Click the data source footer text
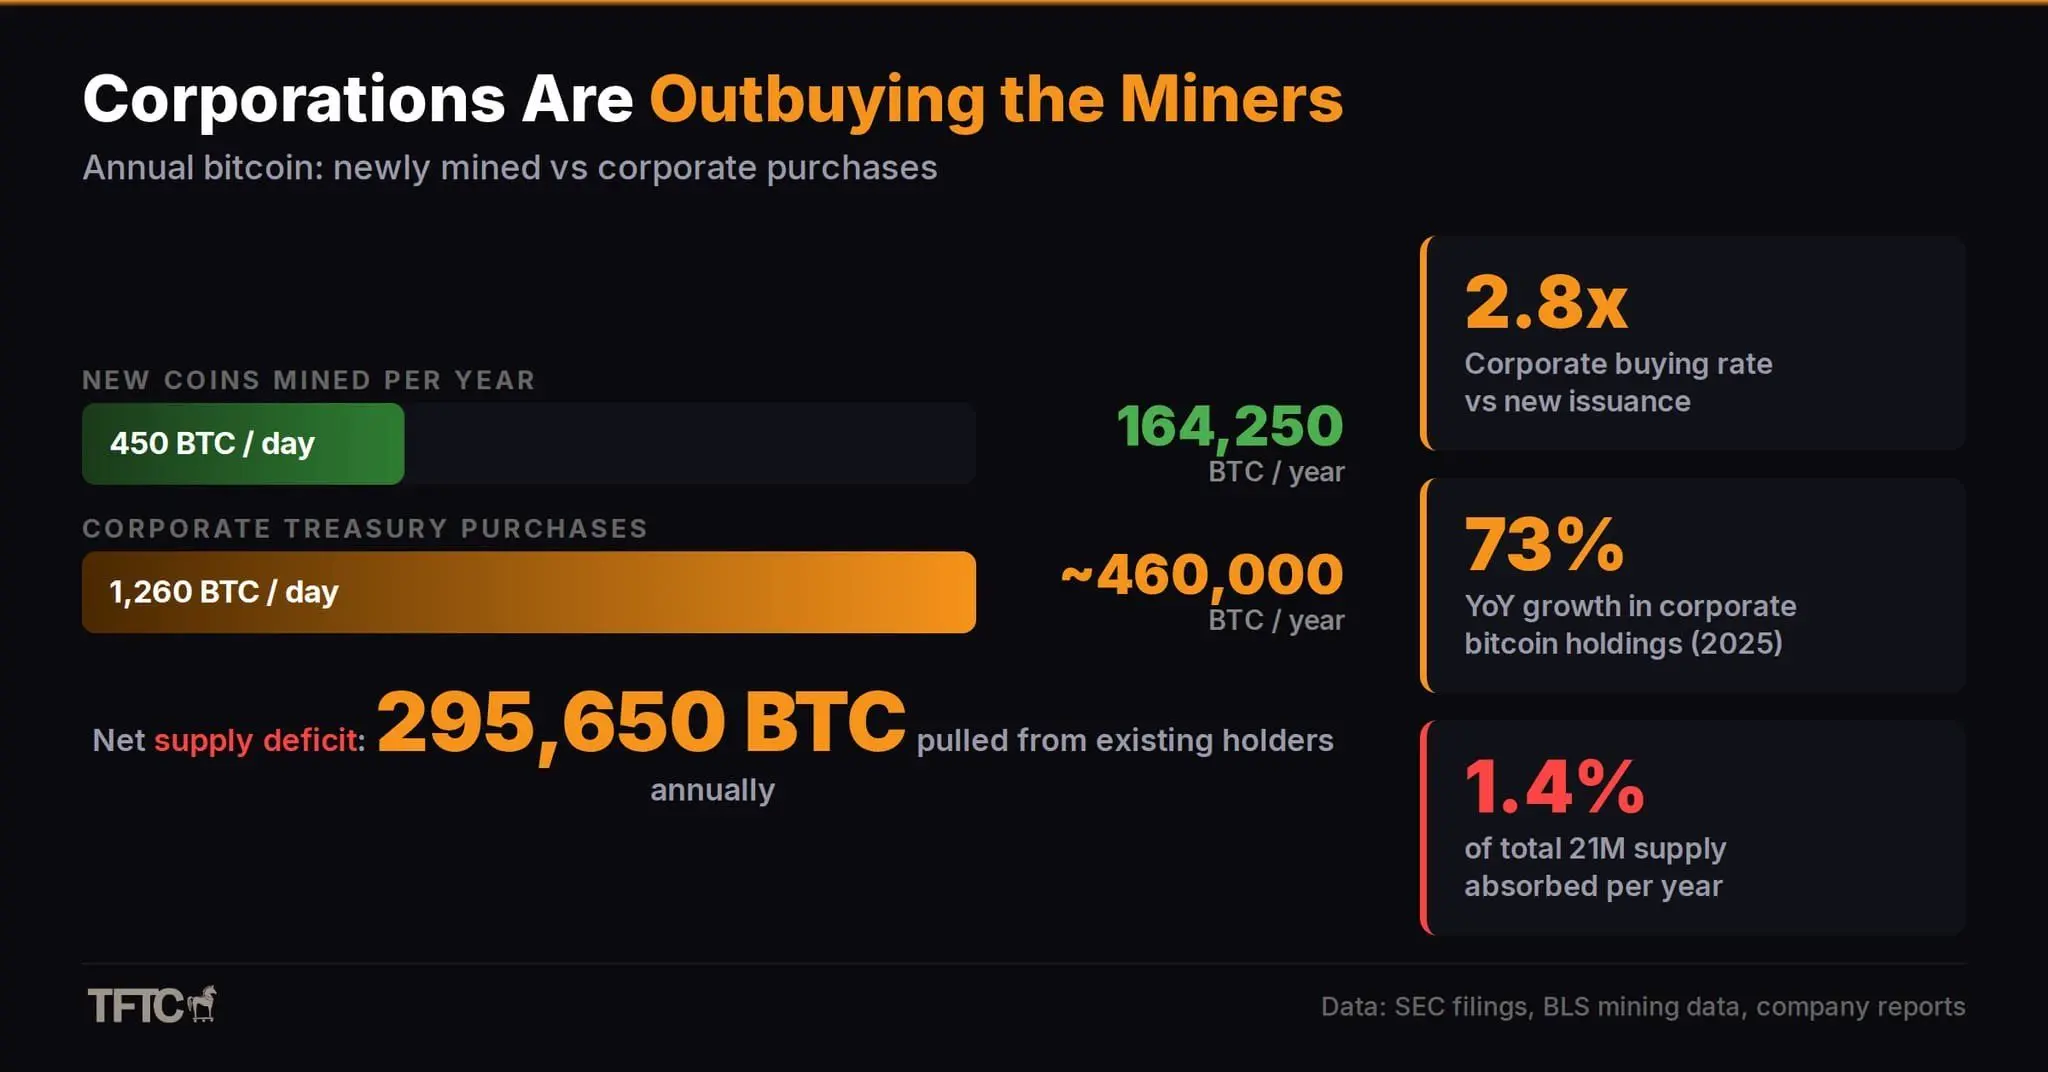Image resolution: width=2048 pixels, height=1072 pixels. (1642, 1006)
